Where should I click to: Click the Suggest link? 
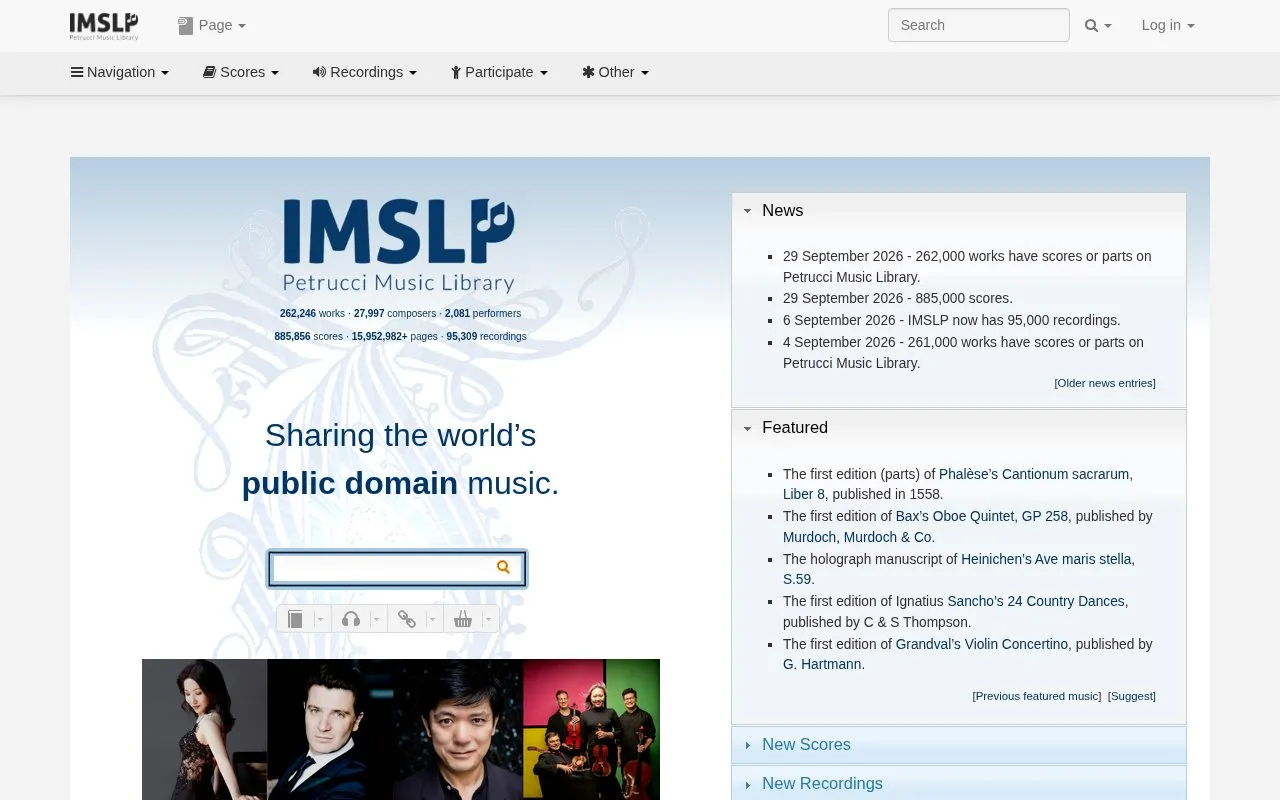[1132, 696]
